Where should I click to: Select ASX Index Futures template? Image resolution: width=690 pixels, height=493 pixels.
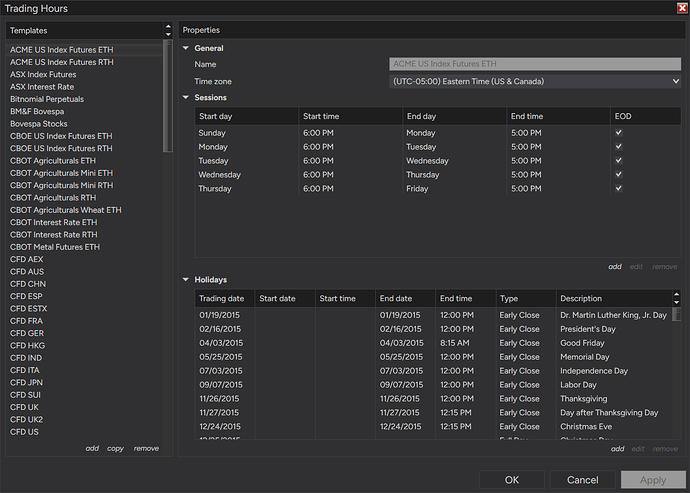pyautogui.click(x=85, y=74)
